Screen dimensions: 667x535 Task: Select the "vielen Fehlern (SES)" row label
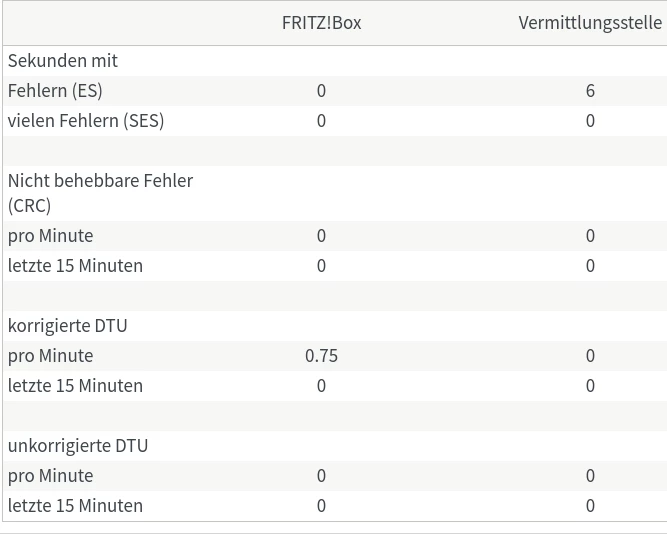86,121
